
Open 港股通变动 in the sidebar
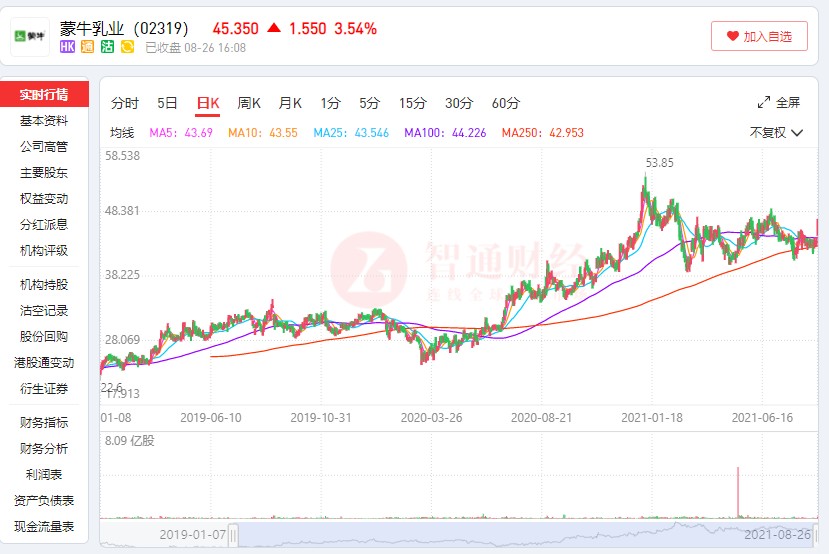[44, 362]
